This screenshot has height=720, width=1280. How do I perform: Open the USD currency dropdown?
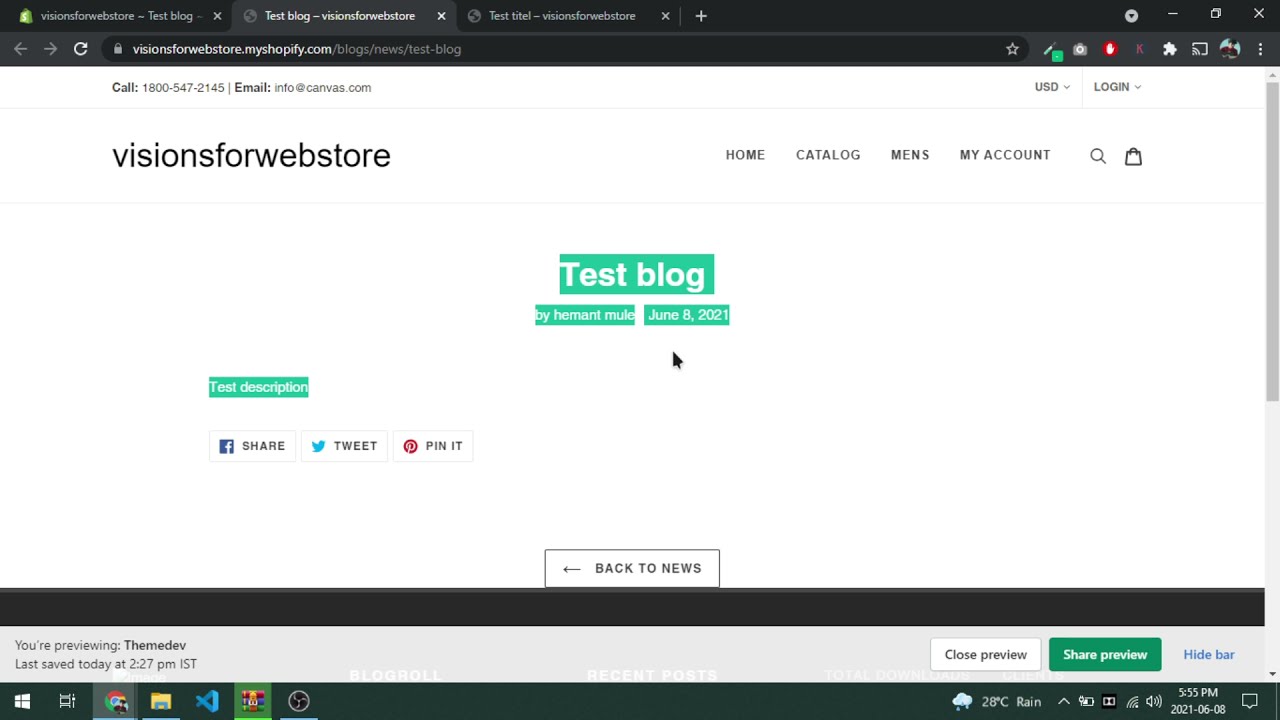(x=1052, y=87)
